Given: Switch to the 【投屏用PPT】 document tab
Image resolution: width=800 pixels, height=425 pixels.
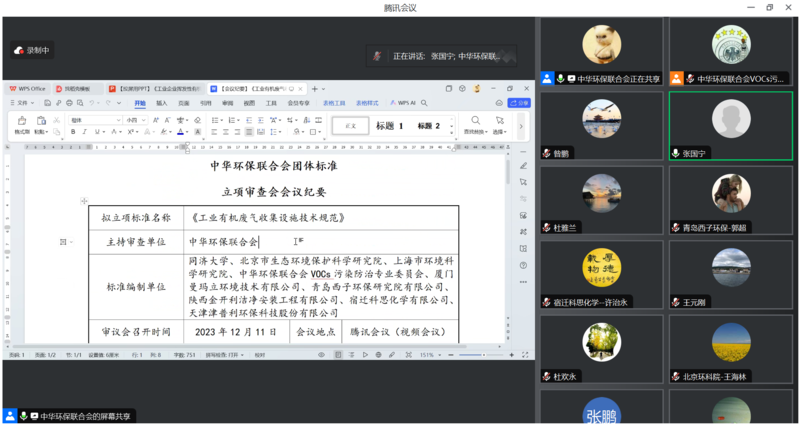Looking at the screenshot, I should pyautogui.click(x=155, y=89).
